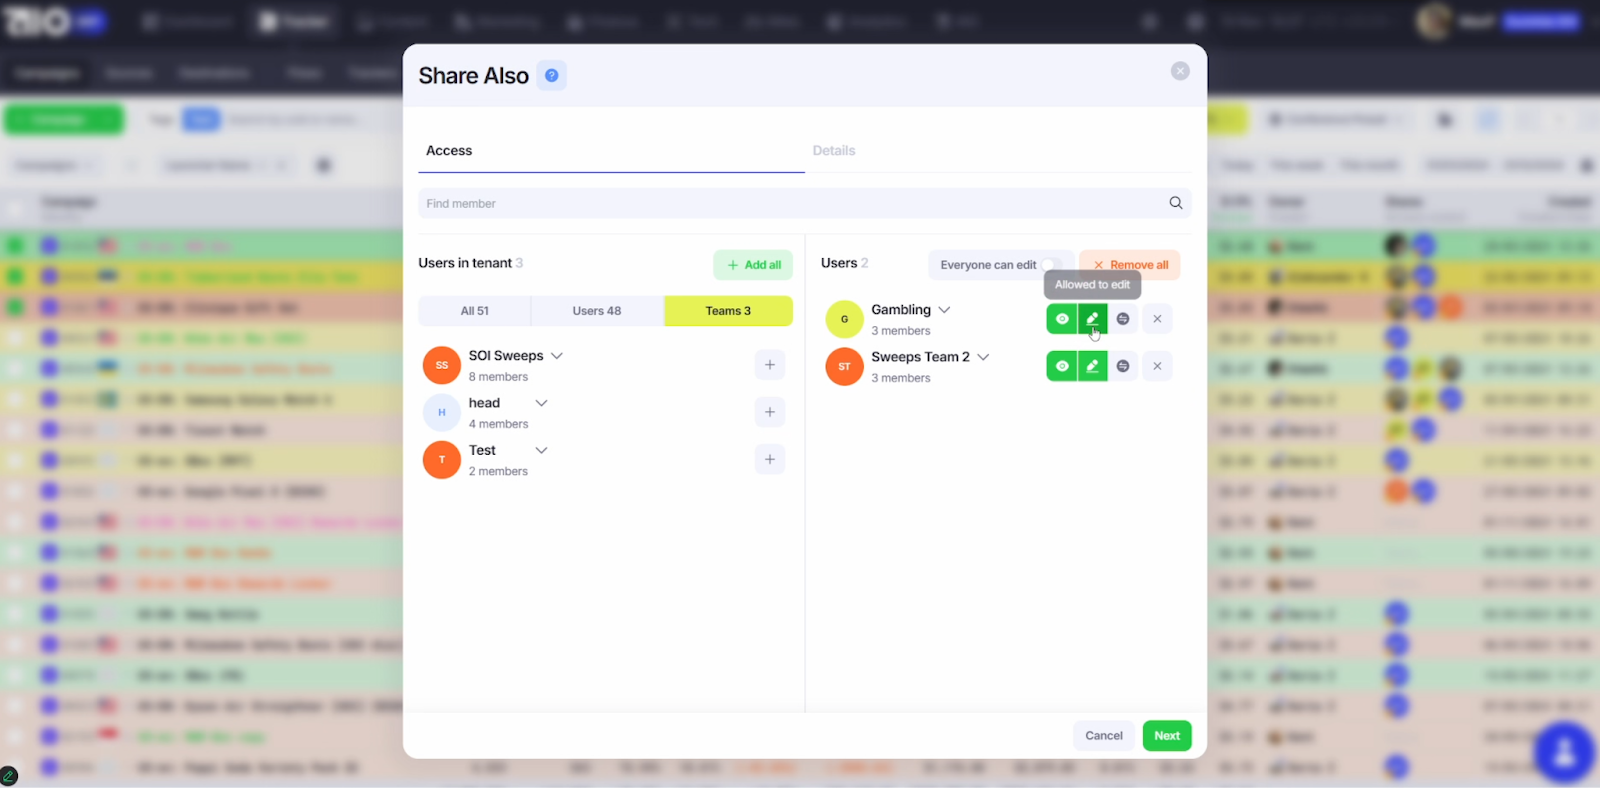Click the search magnifier icon

[x=1175, y=203]
